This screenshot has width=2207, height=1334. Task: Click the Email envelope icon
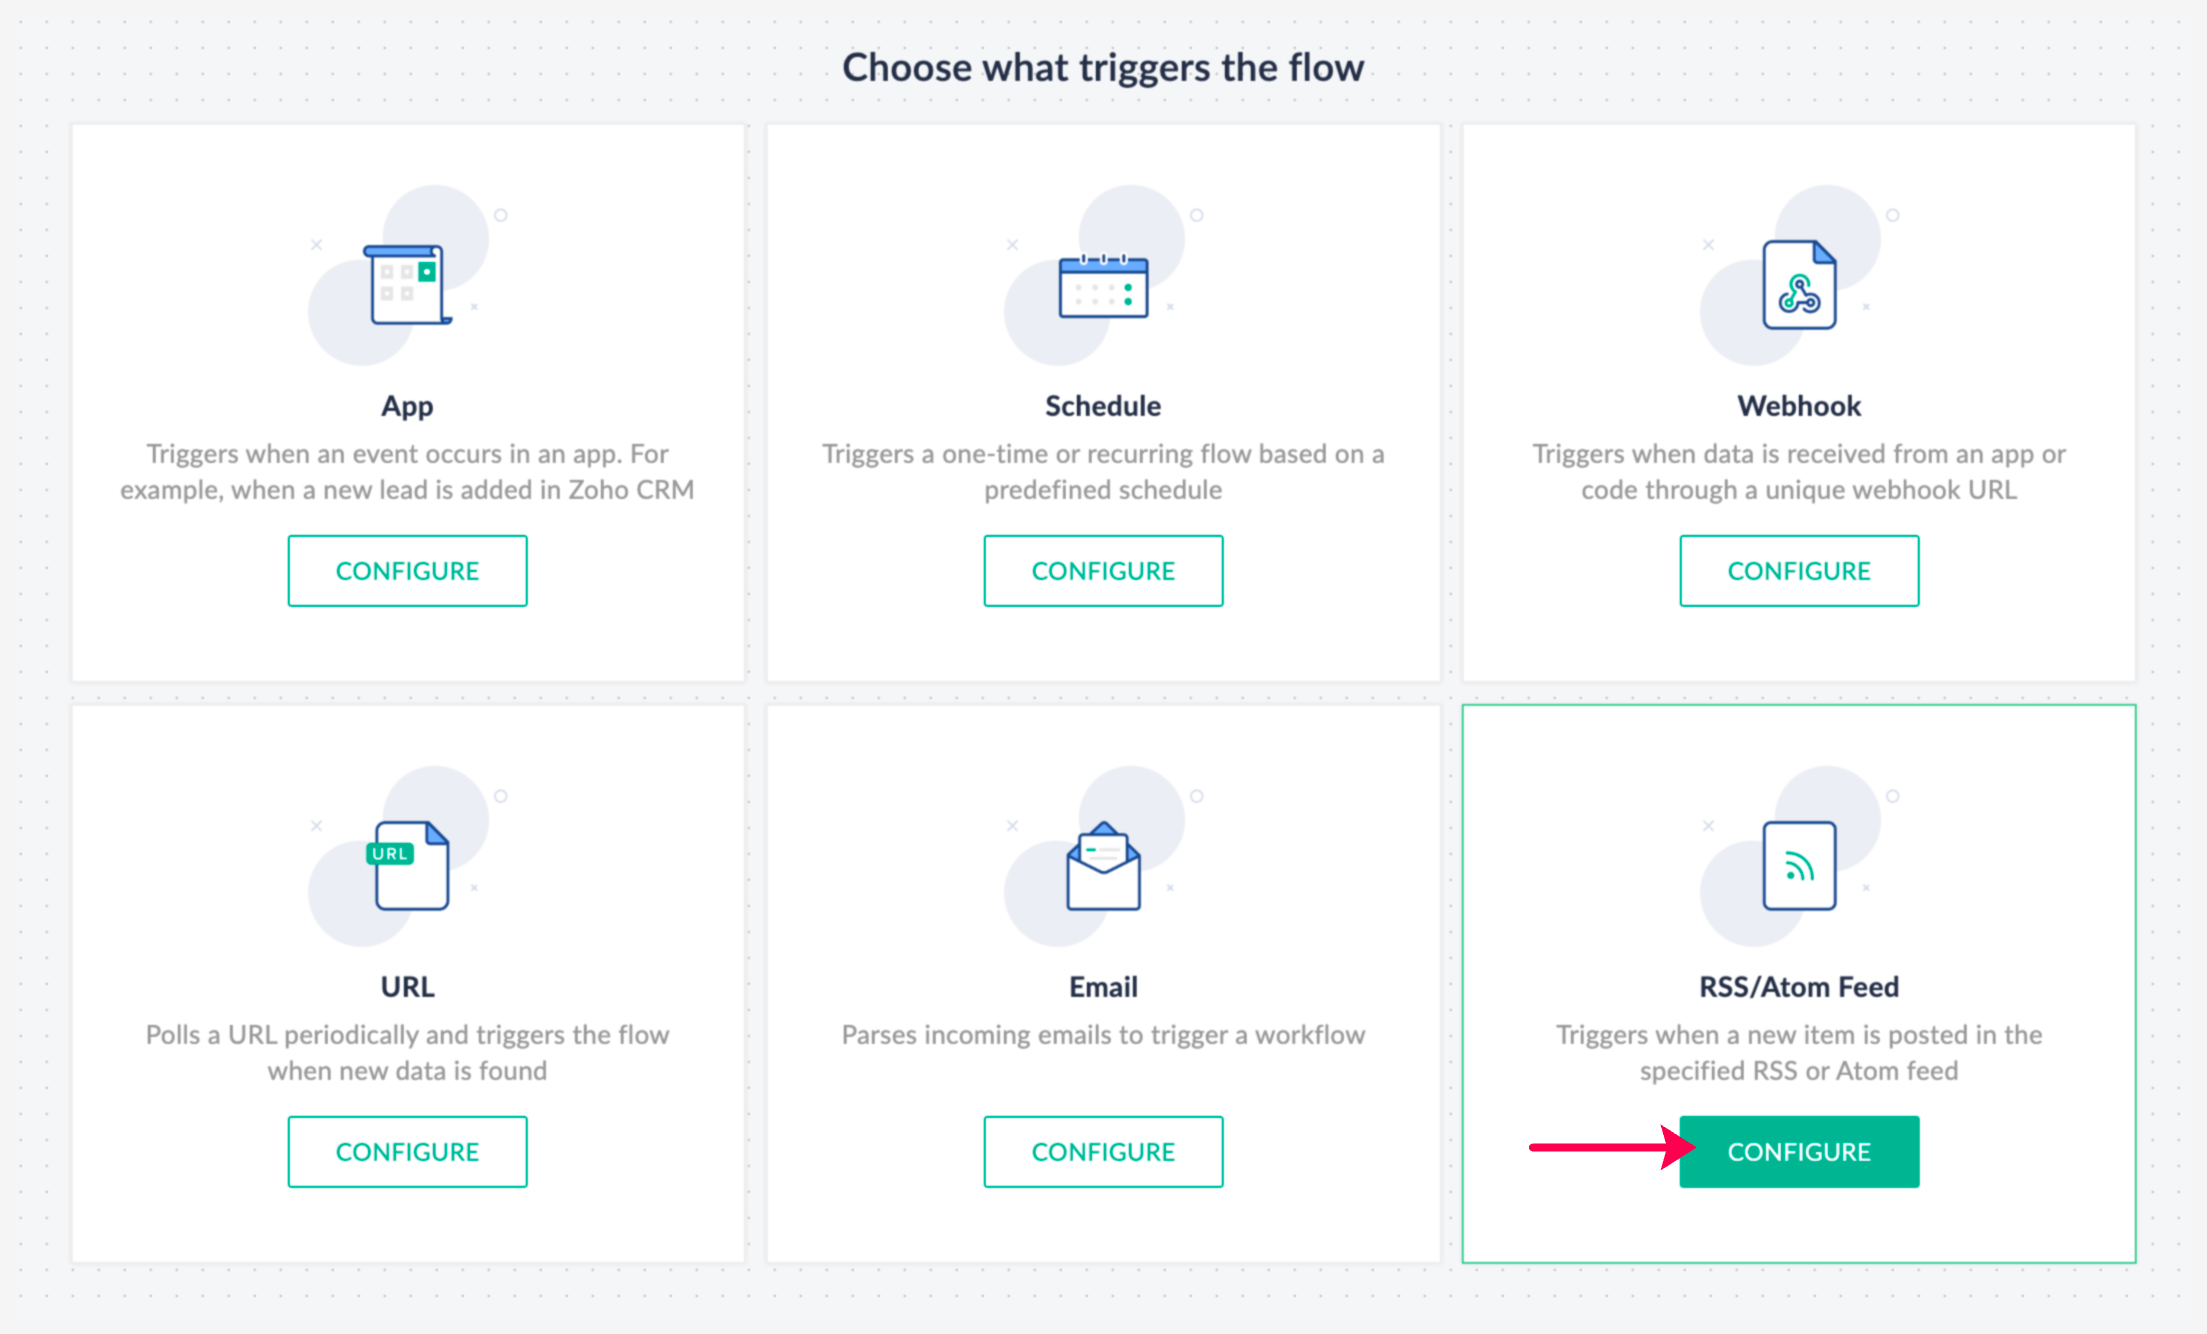click(x=1102, y=866)
